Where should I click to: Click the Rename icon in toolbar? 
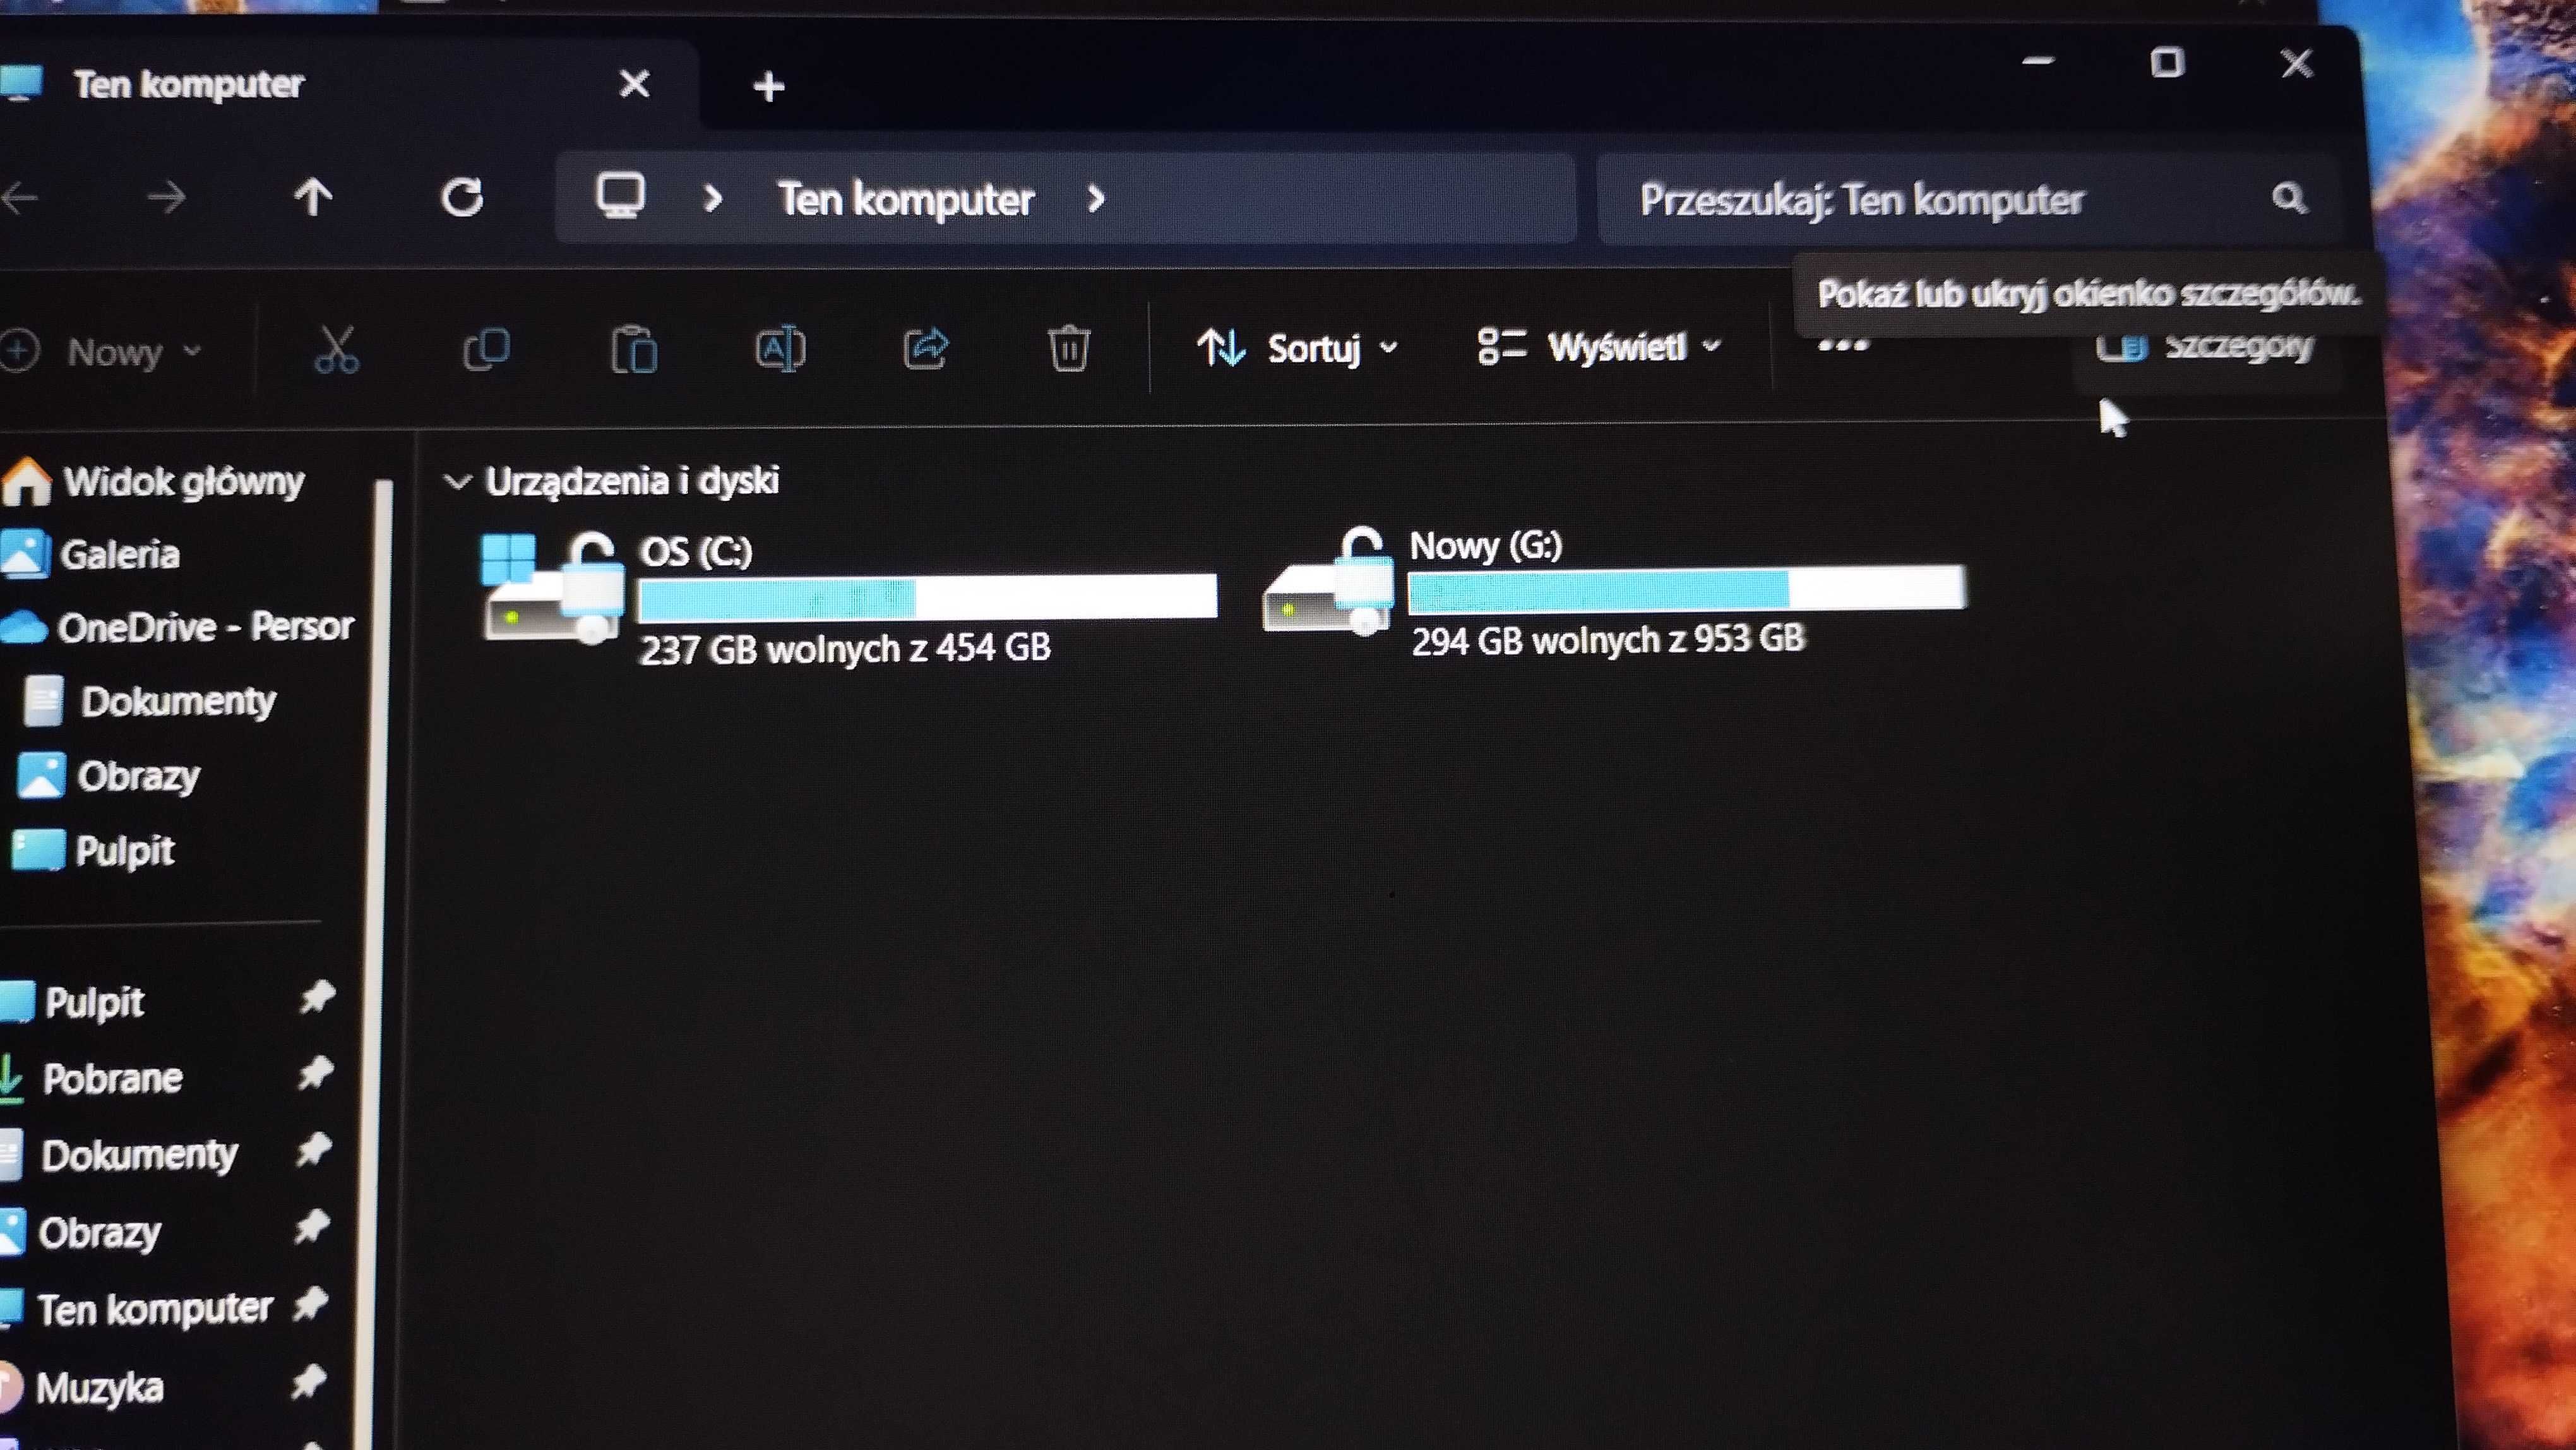pyautogui.click(x=780, y=348)
